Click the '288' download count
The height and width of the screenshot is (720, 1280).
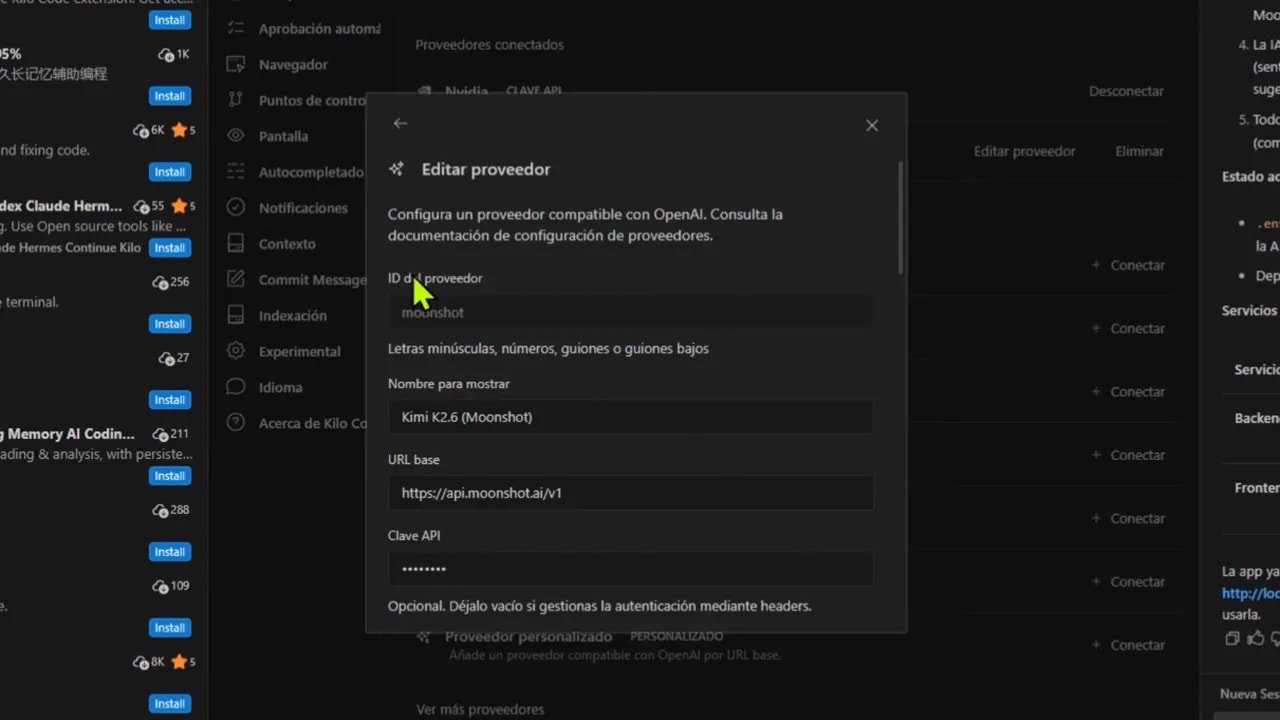click(x=179, y=510)
